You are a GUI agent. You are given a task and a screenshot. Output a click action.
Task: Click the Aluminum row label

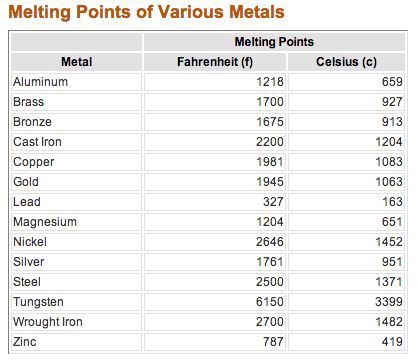(x=40, y=82)
